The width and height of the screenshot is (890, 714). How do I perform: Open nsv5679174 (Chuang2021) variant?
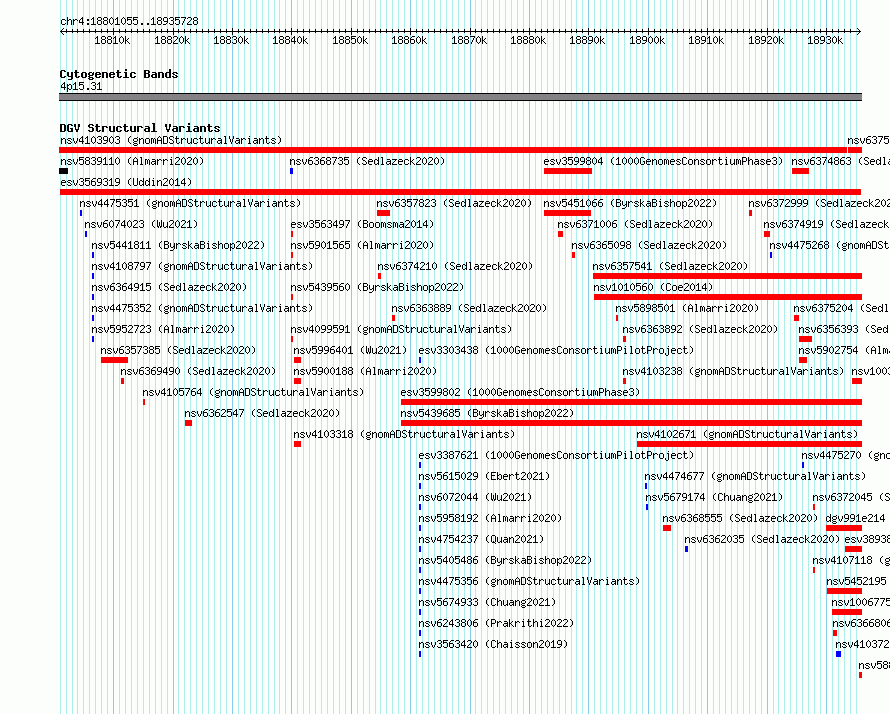pyautogui.click(x=714, y=497)
